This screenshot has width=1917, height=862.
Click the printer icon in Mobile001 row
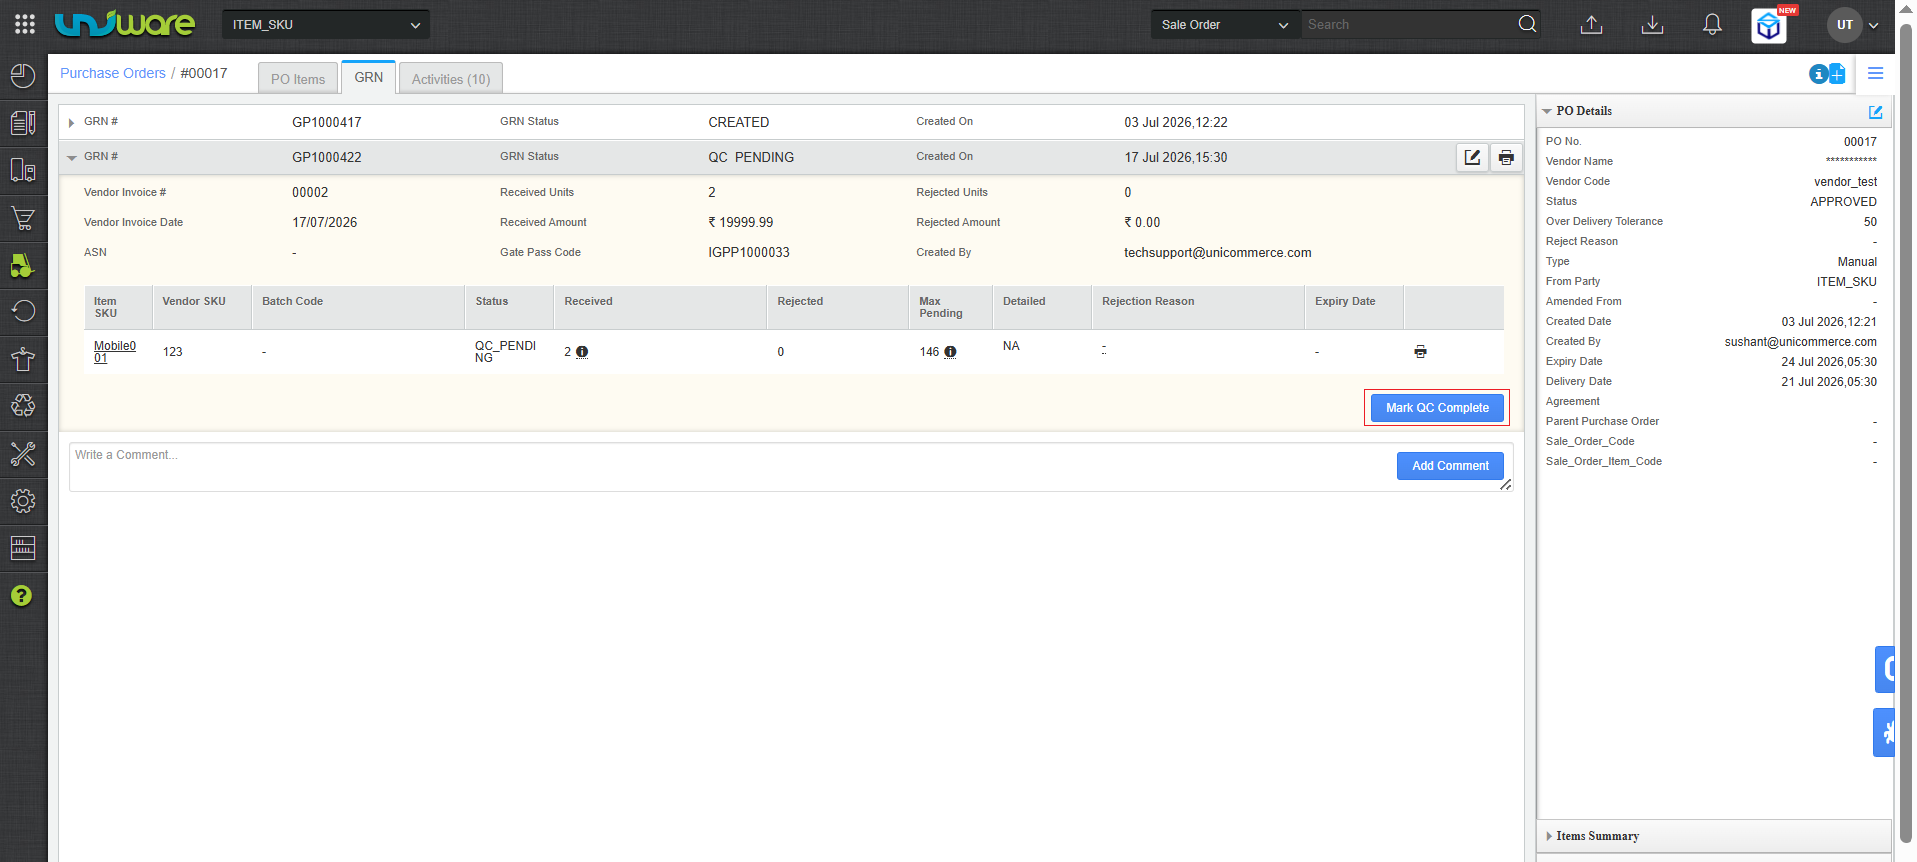coord(1420,352)
